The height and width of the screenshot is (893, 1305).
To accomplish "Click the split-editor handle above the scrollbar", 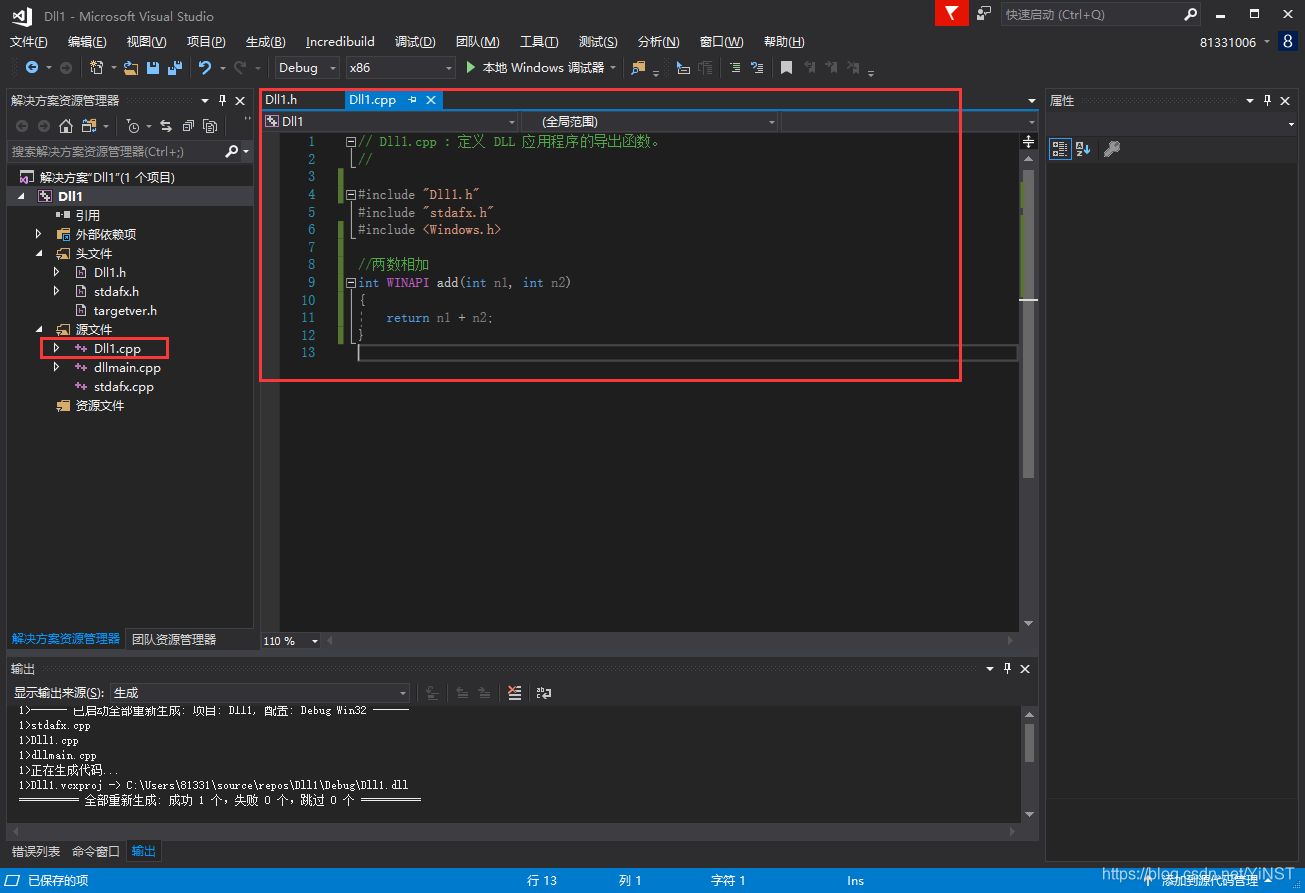I will point(1029,142).
